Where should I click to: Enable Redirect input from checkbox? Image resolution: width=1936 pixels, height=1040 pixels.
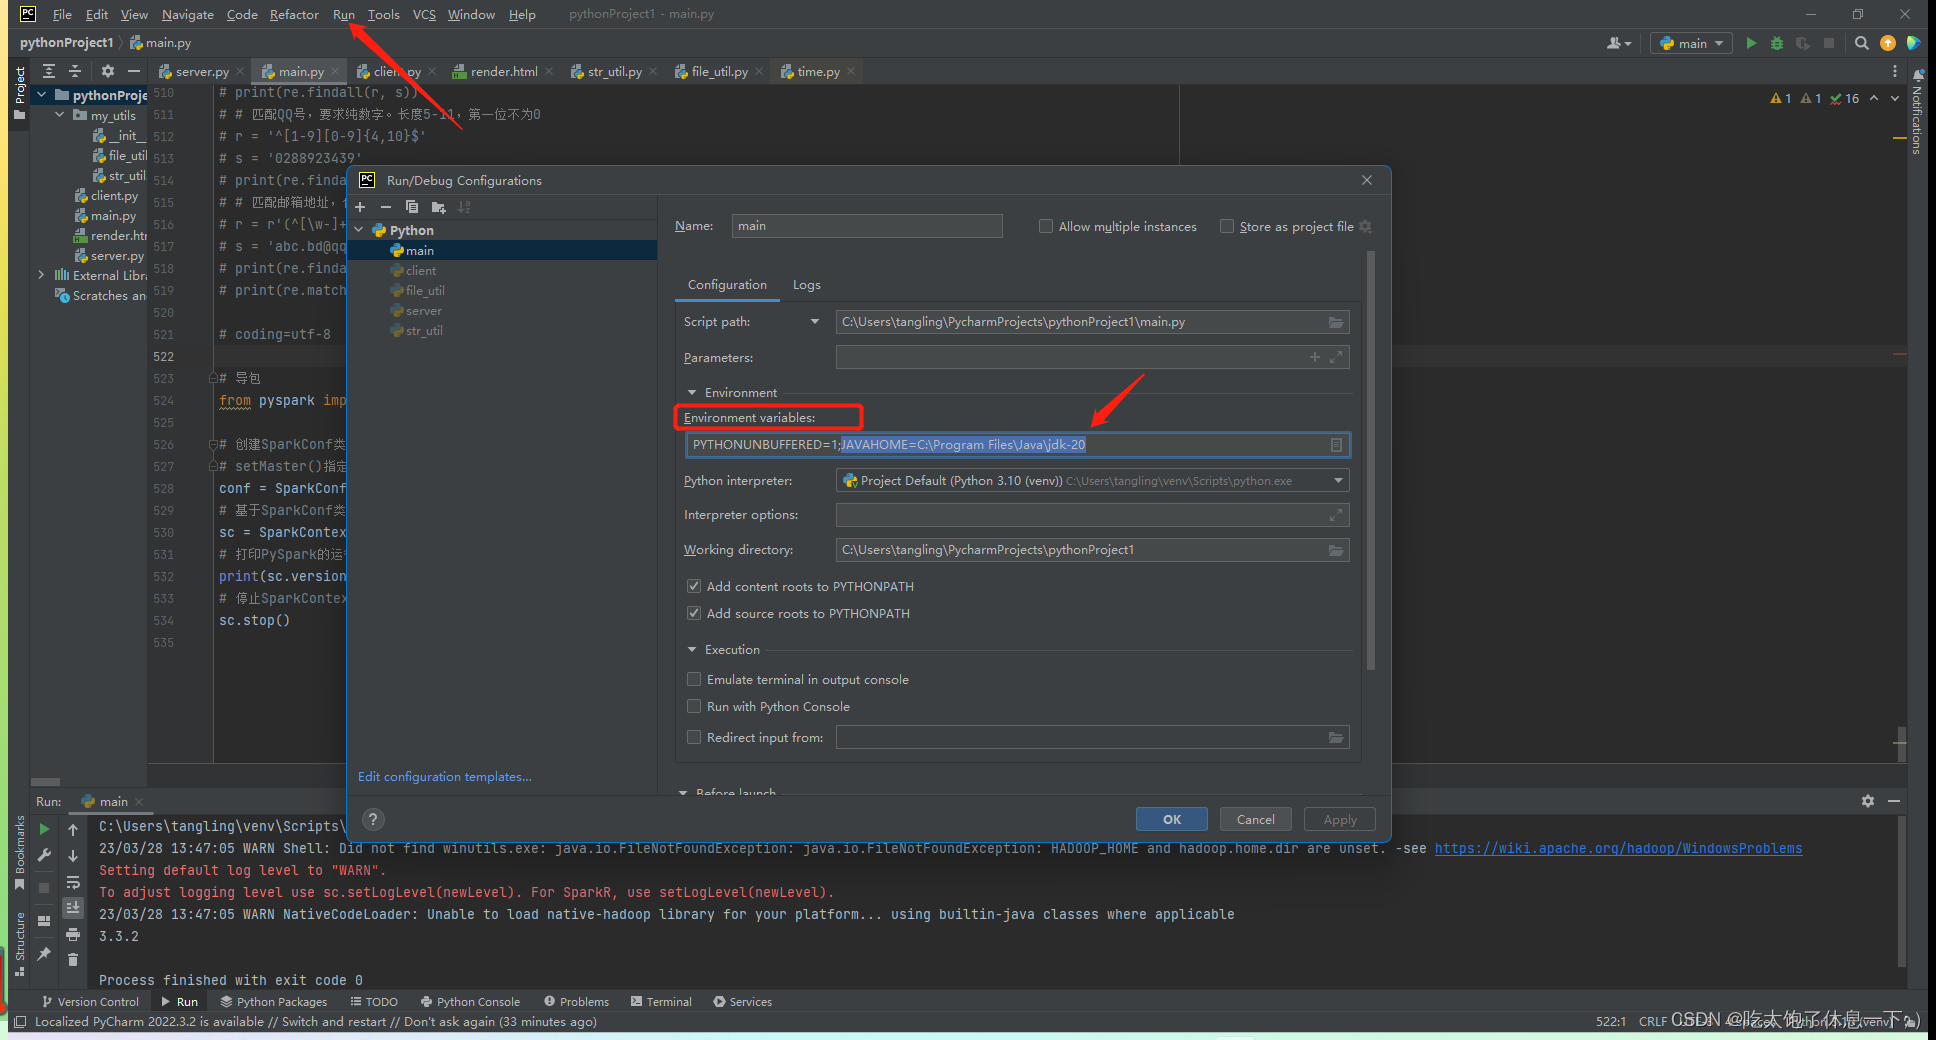[x=694, y=737]
